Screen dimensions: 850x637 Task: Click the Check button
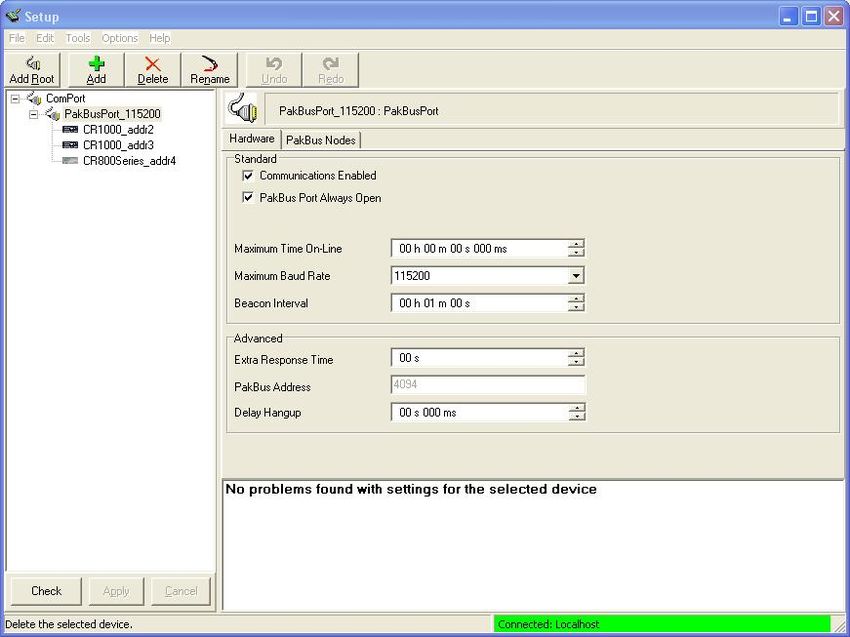(x=46, y=591)
